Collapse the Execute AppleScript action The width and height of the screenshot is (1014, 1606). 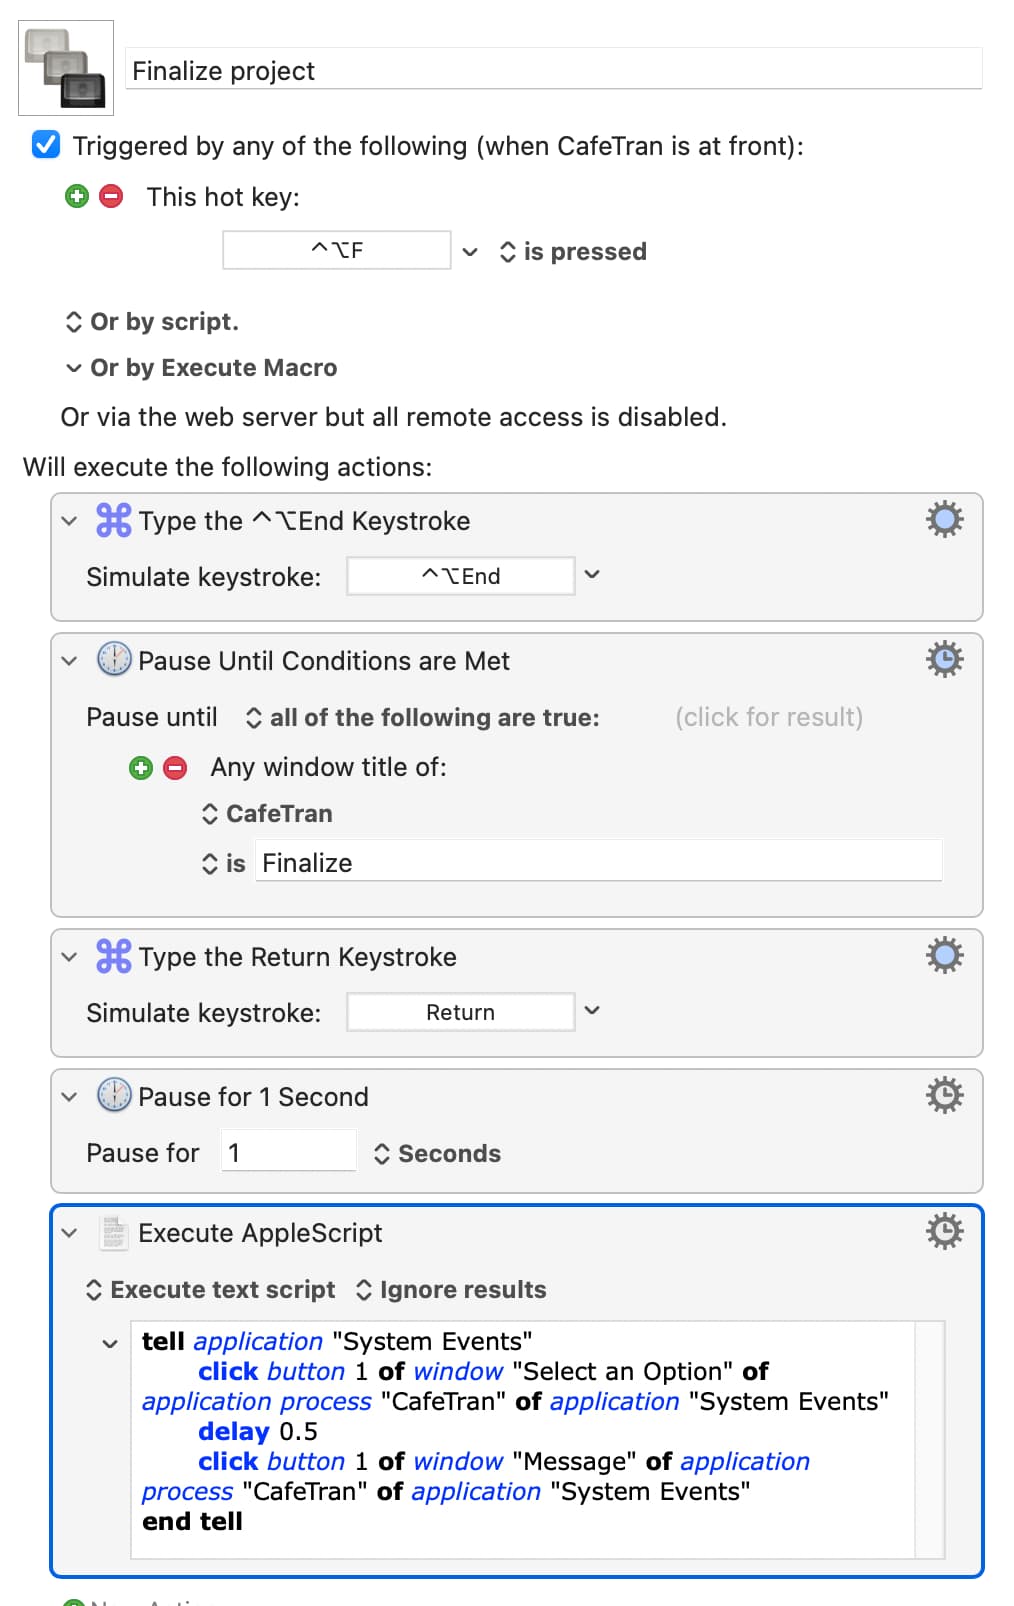(x=69, y=1233)
